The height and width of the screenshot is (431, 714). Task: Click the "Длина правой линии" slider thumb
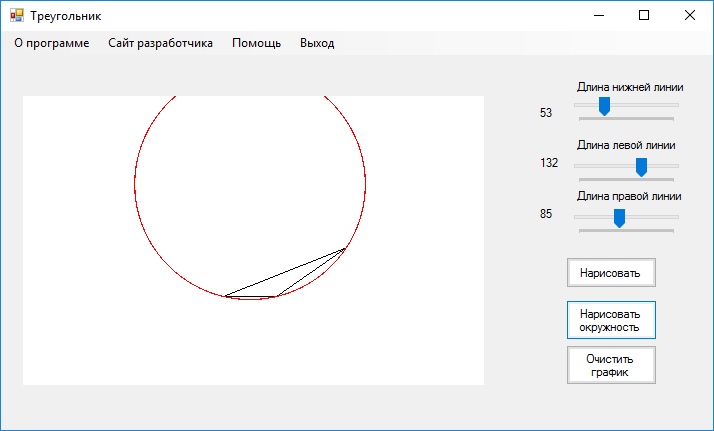(619, 218)
